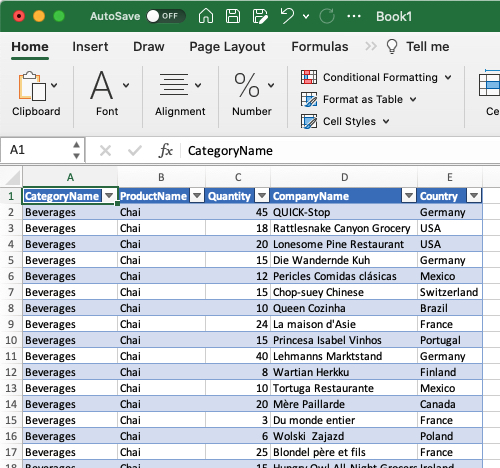Open the CompanyName filter dropdown

tap(409, 196)
